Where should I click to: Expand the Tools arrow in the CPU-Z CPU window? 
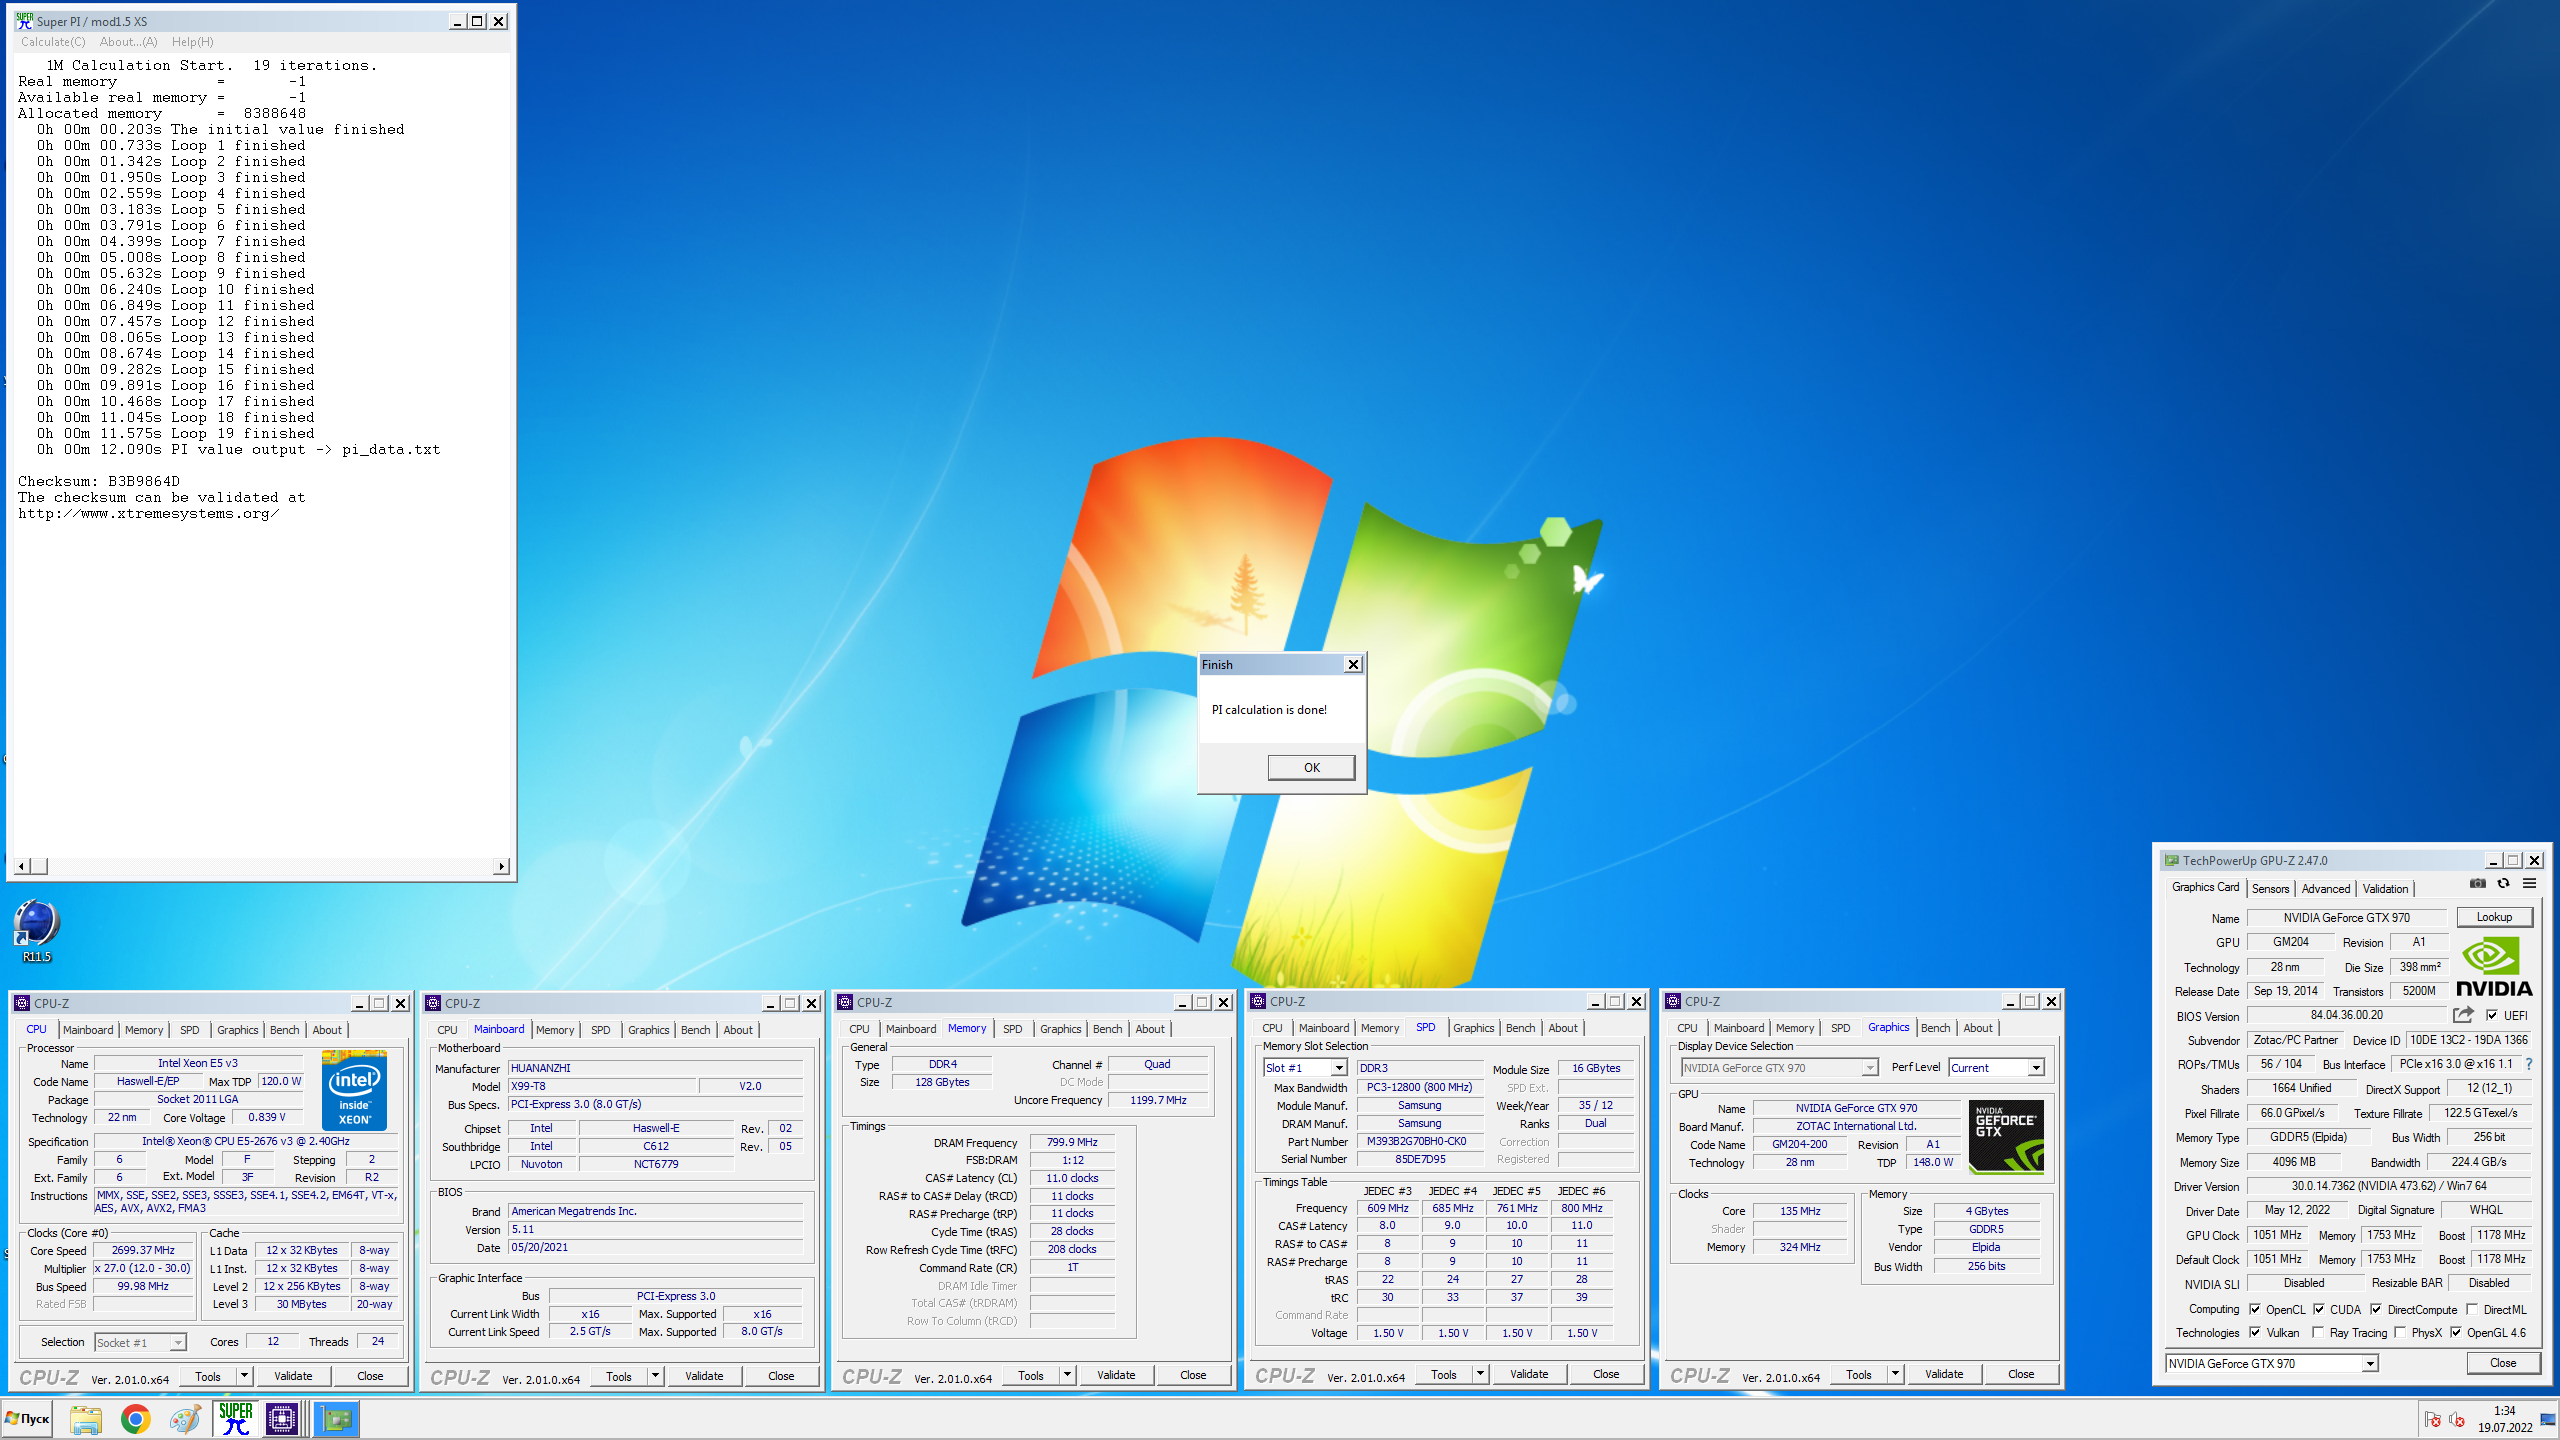(x=243, y=1376)
